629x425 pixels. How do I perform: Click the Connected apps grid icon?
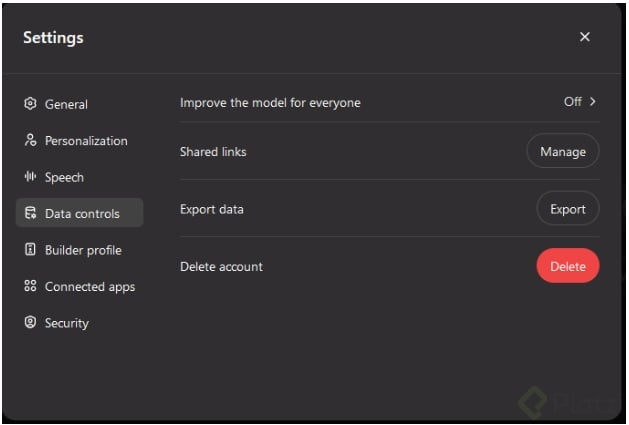30,286
